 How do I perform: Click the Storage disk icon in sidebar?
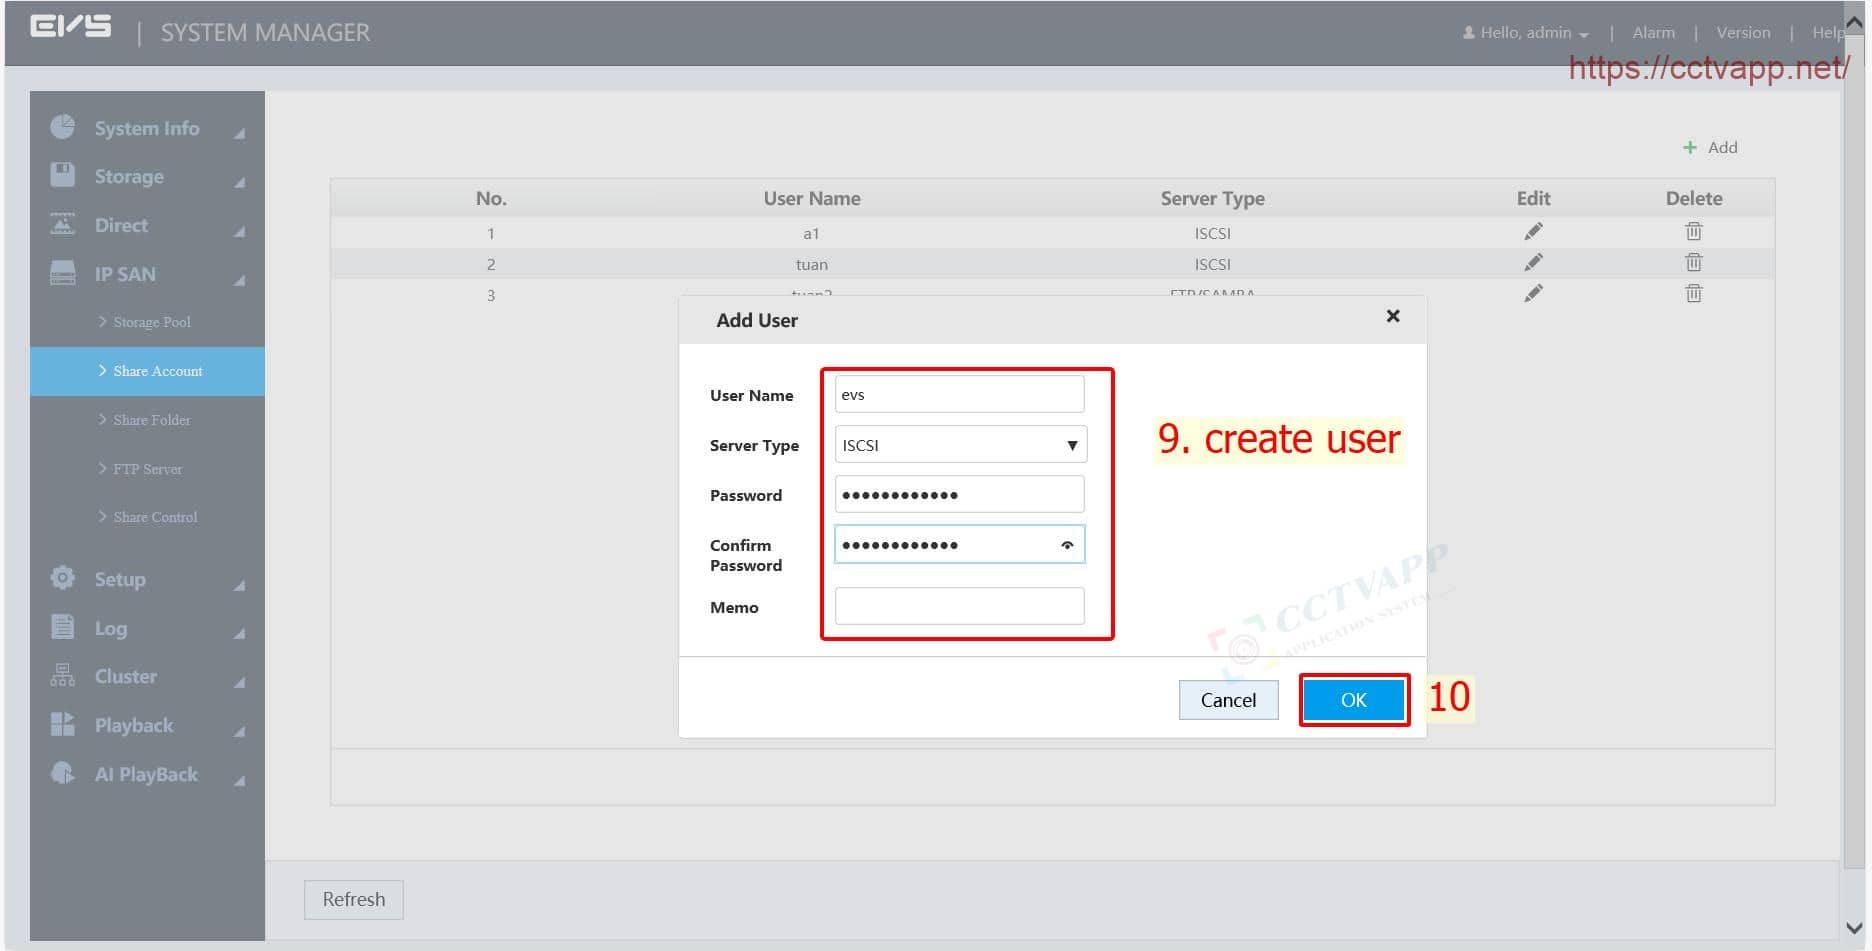point(62,175)
